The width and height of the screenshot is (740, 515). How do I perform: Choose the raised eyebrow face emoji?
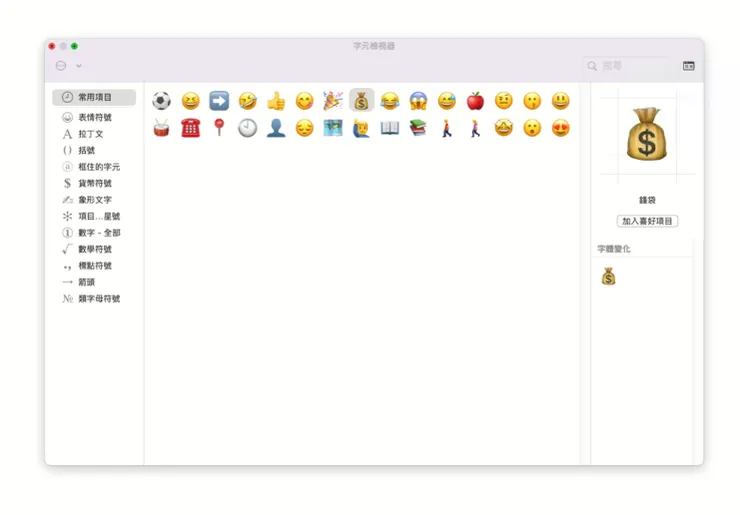tap(504, 101)
